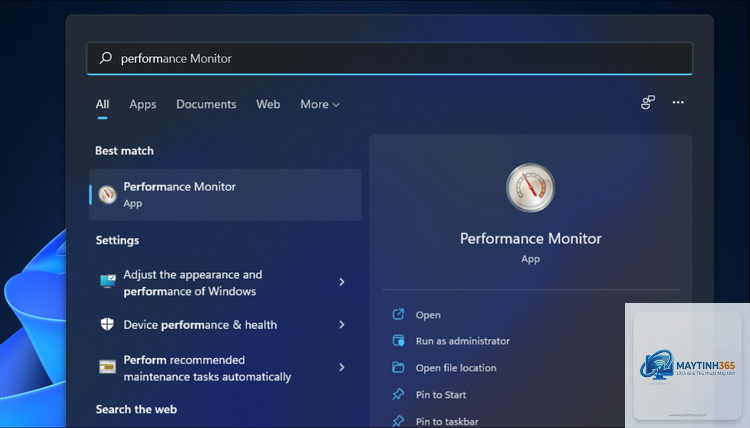This screenshot has height=428, width=750.
Task: Click the Performance Monitor title in details pane
Action: [530, 239]
